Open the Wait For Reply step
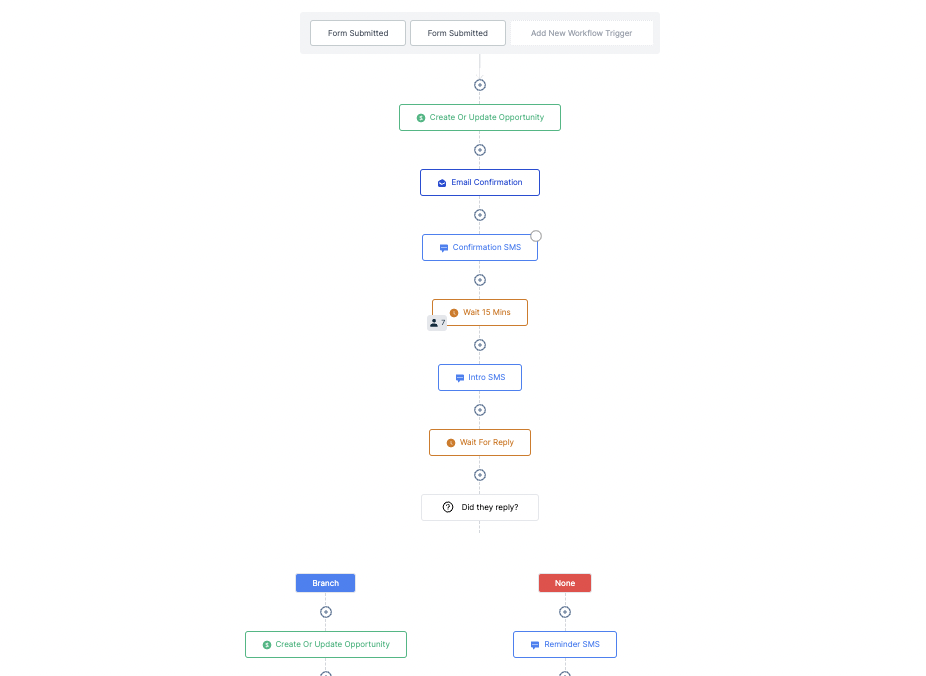Image resolution: width=926 pixels, height=676 pixels. [x=480, y=442]
